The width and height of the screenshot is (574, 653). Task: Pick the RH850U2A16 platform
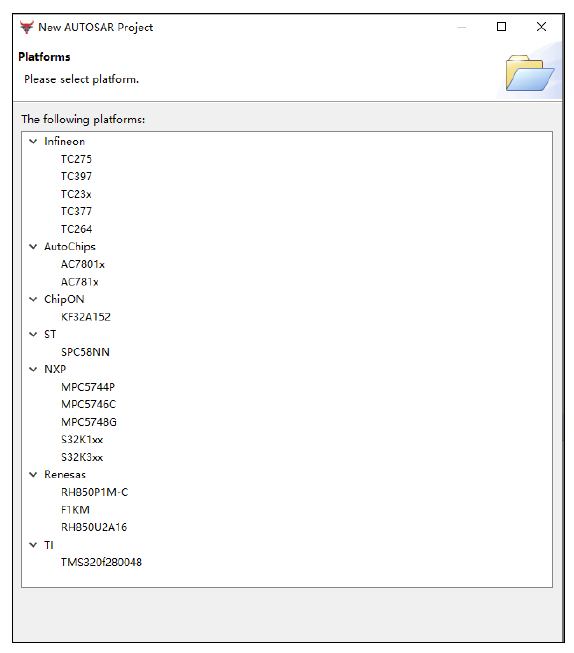click(94, 527)
